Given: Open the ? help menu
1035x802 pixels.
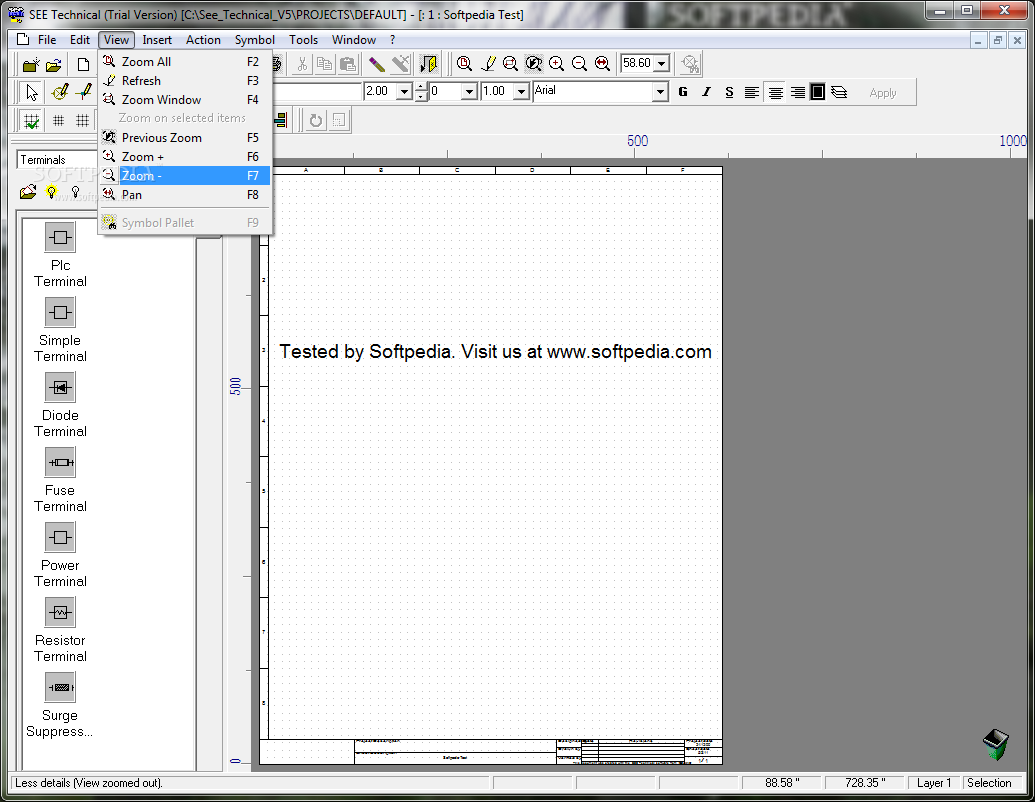Looking at the screenshot, I should pos(392,40).
